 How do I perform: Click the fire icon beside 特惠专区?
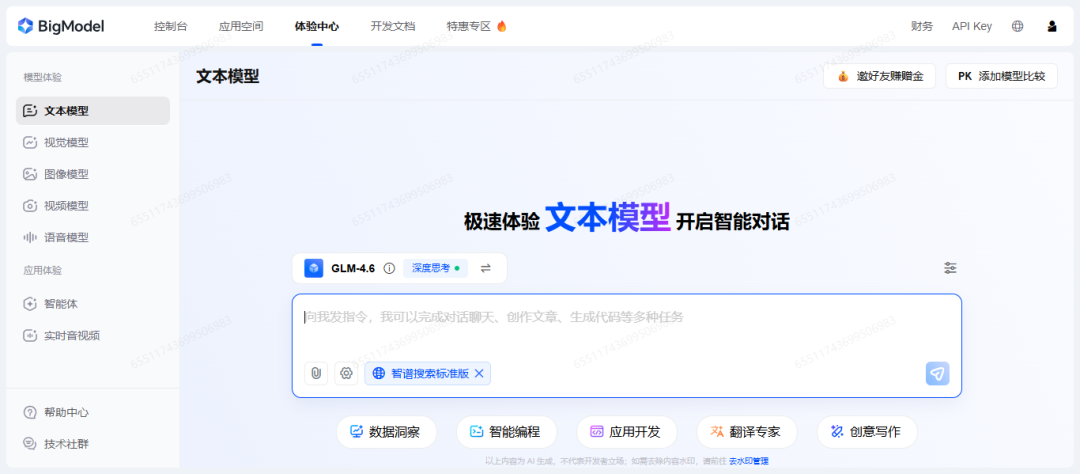[x=501, y=26]
